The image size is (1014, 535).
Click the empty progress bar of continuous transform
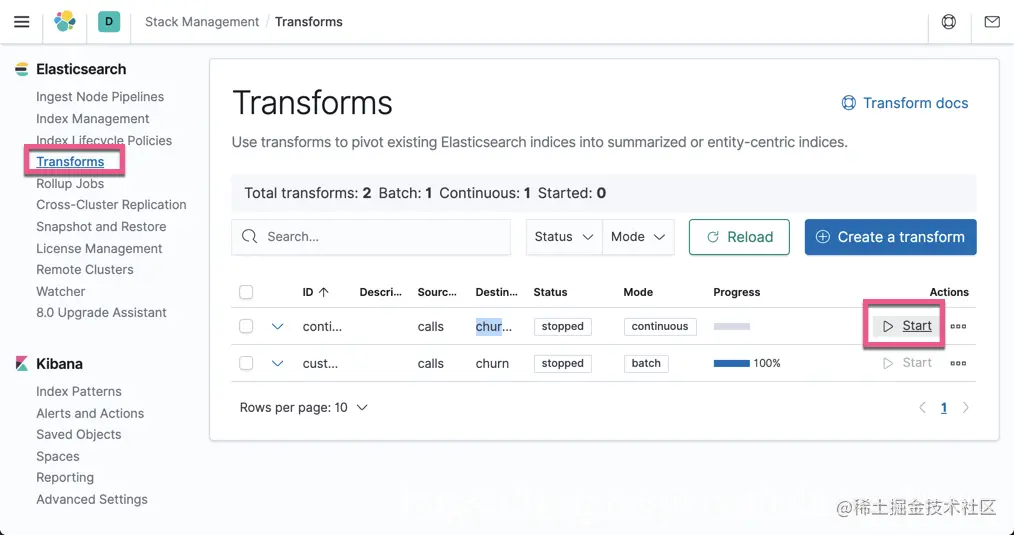732,326
